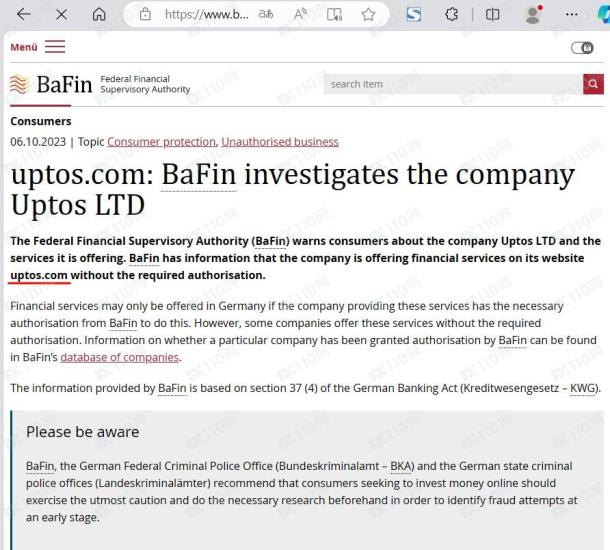Click the BKA abbreviation

click(400, 466)
